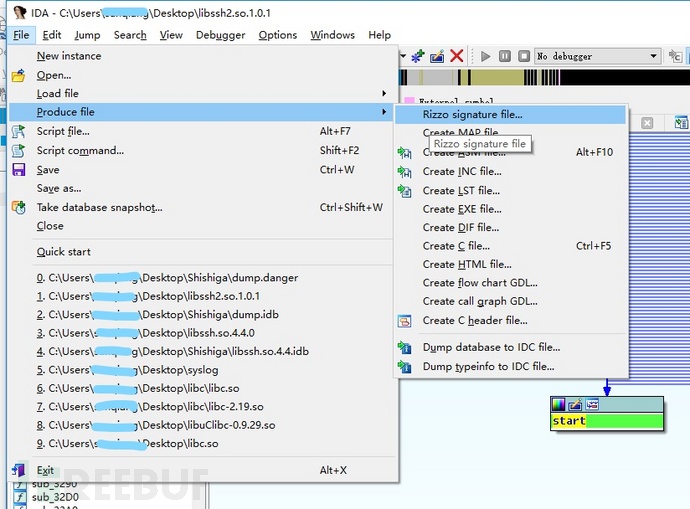Select Quick start entry

pos(201,252)
